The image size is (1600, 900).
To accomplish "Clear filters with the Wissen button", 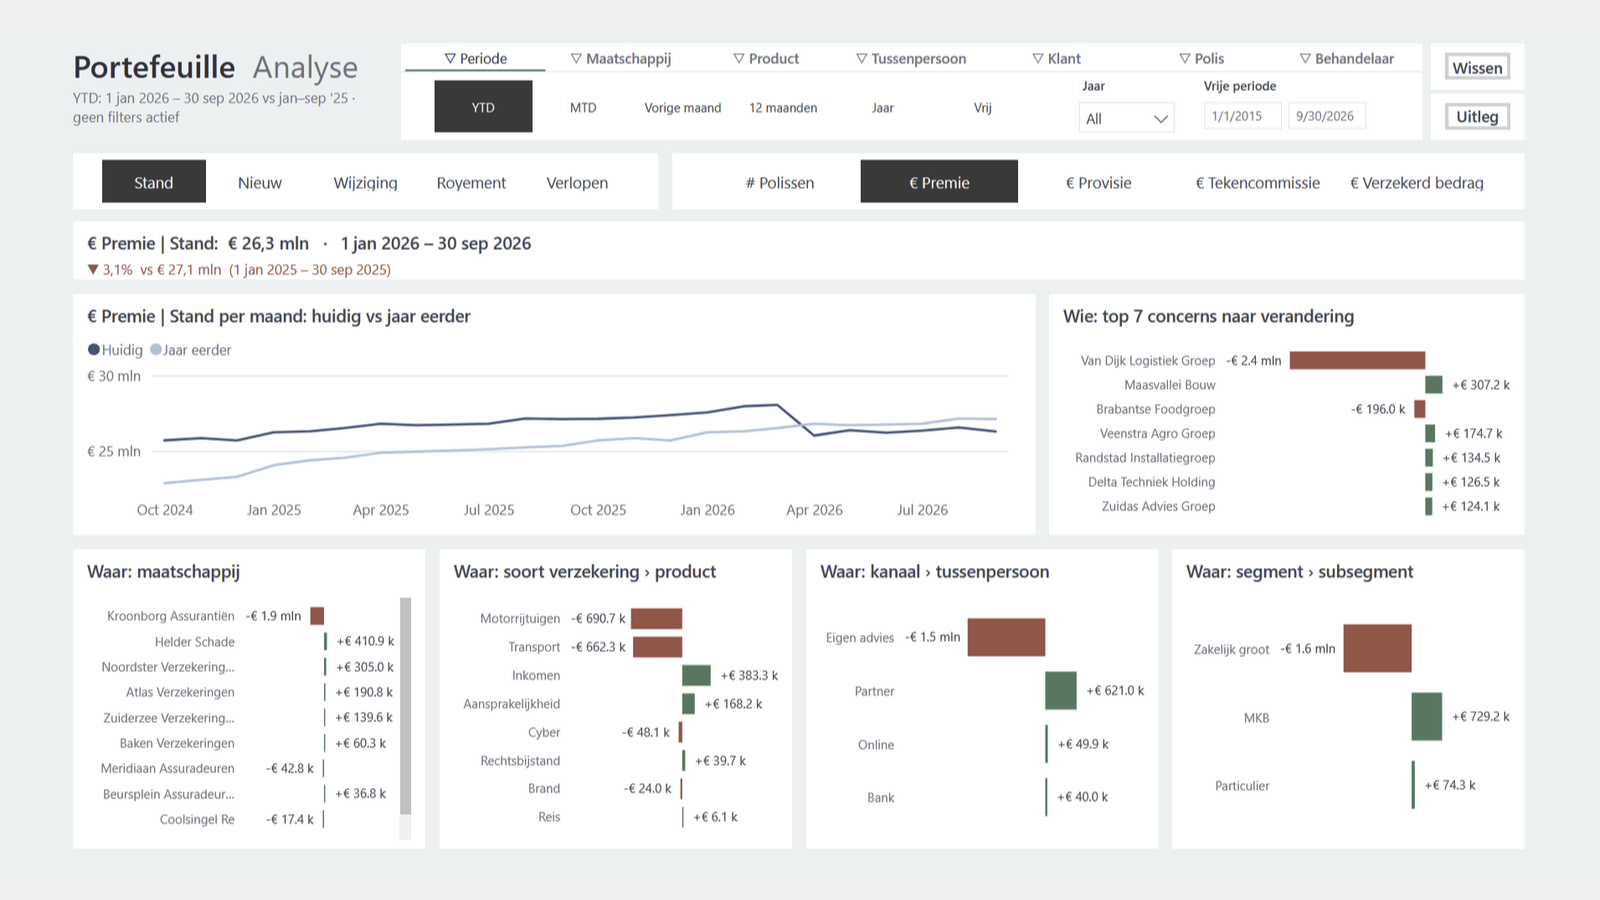I will tap(1477, 68).
